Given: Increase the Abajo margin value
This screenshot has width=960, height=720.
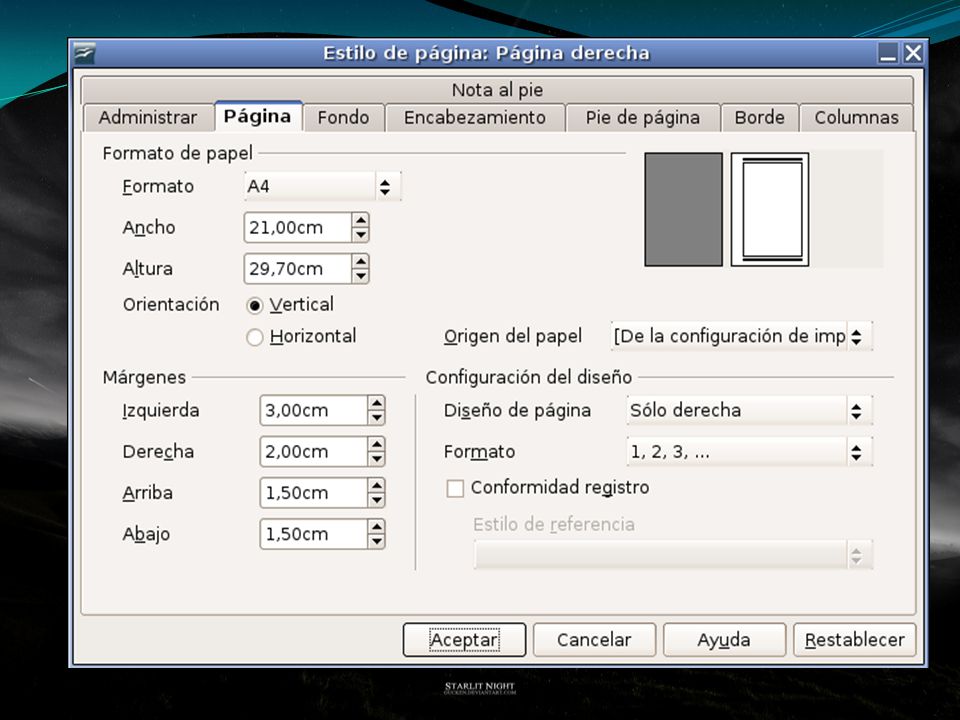Looking at the screenshot, I should (377, 527).
